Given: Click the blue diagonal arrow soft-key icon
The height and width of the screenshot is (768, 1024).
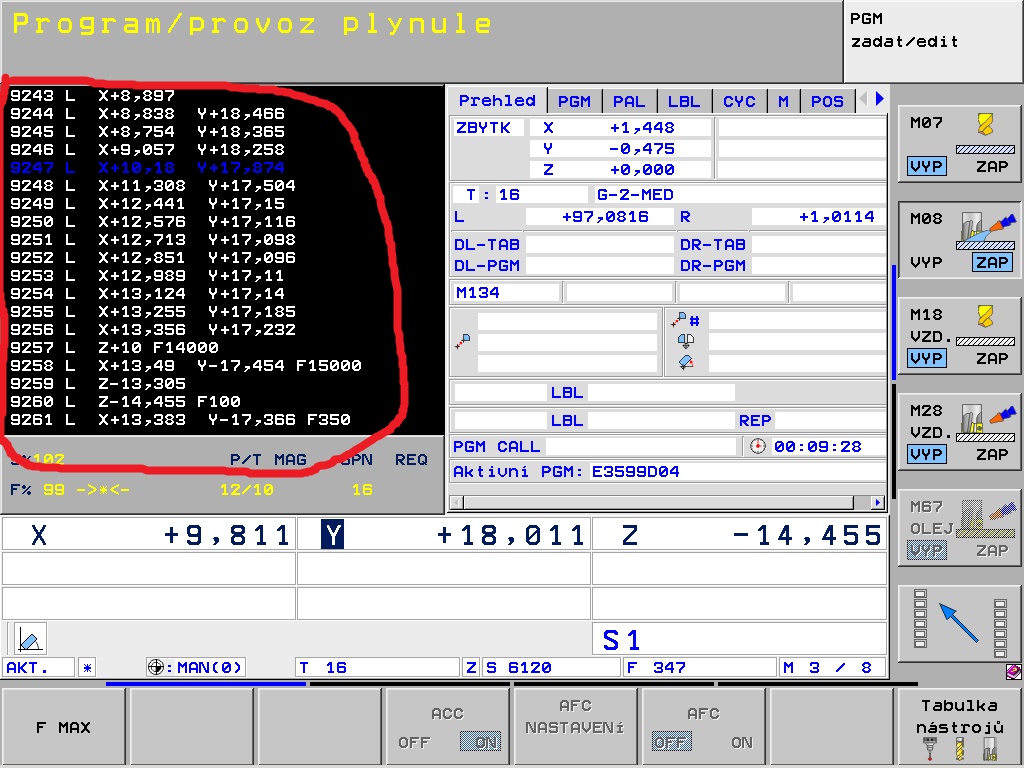Looking at the screenshot, I should [959, 622].
